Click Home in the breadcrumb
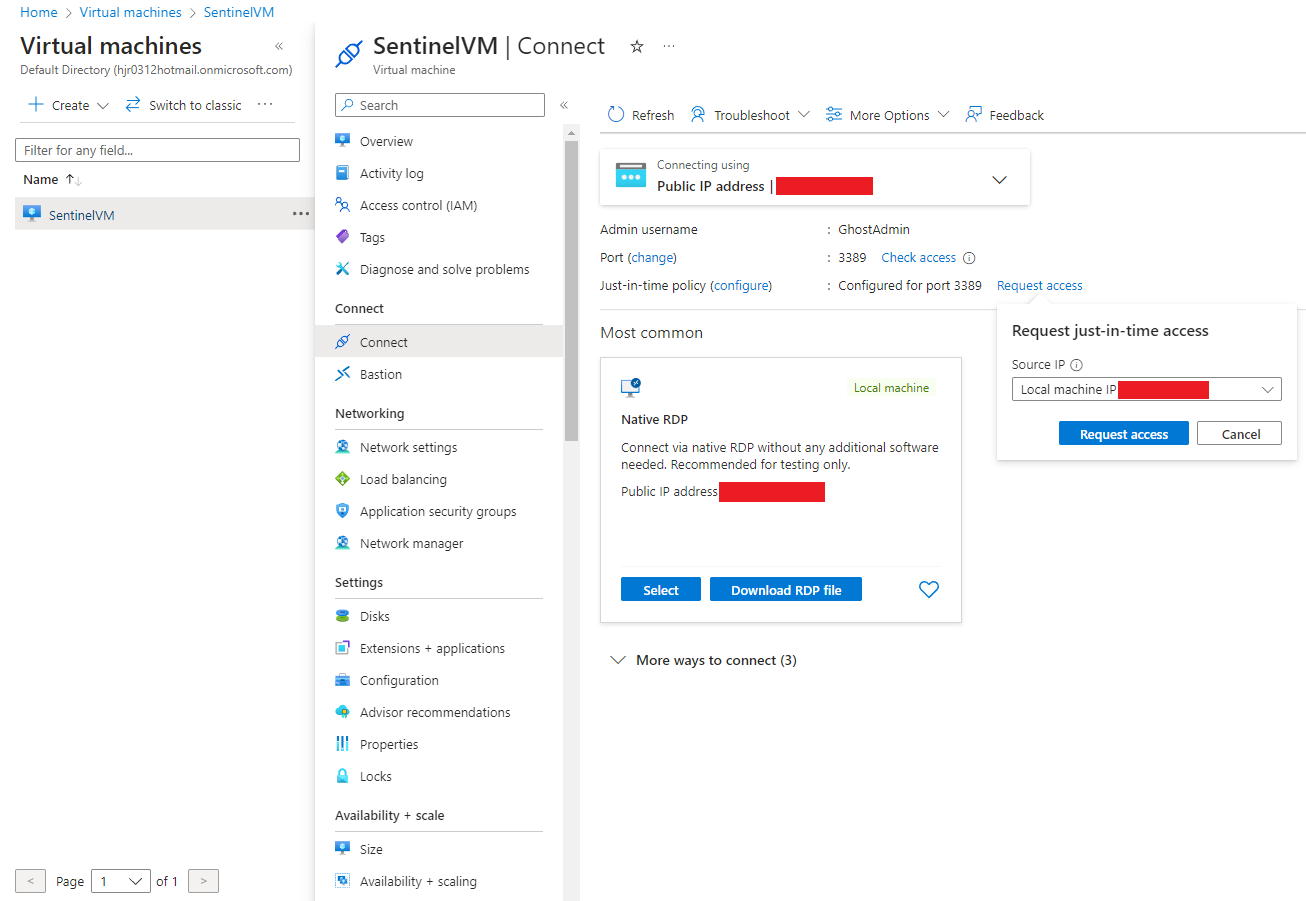This screenshot has width=1306, height=901. (39, 12)
